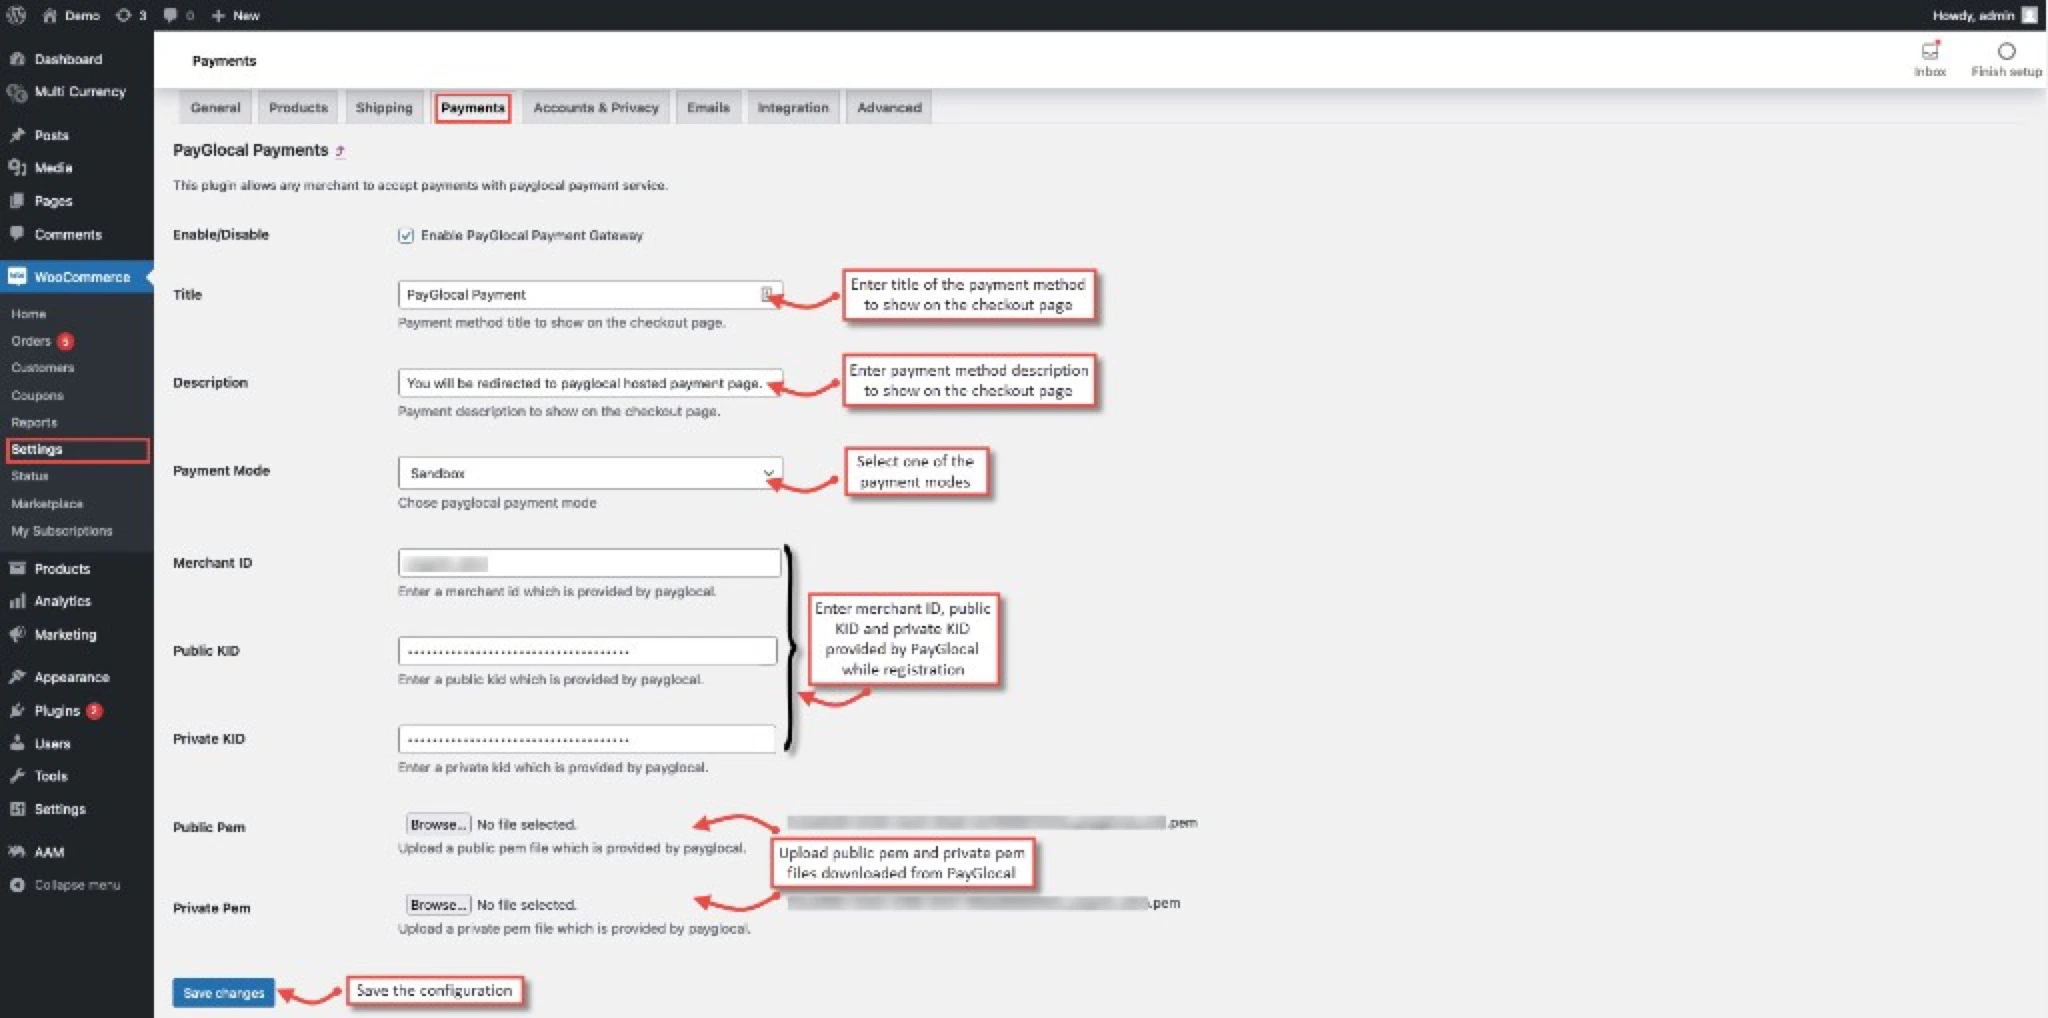
Task: Collapse the sidebar menu
Action: [x=77, y=885]
